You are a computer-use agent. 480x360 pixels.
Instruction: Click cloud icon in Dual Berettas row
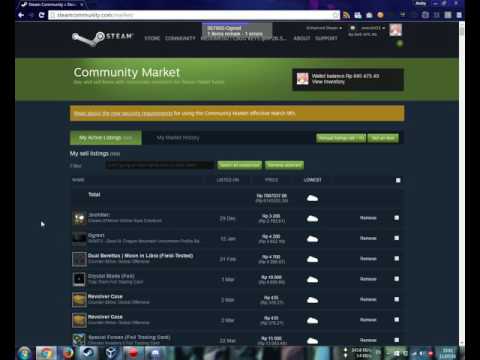pos(312,259)
